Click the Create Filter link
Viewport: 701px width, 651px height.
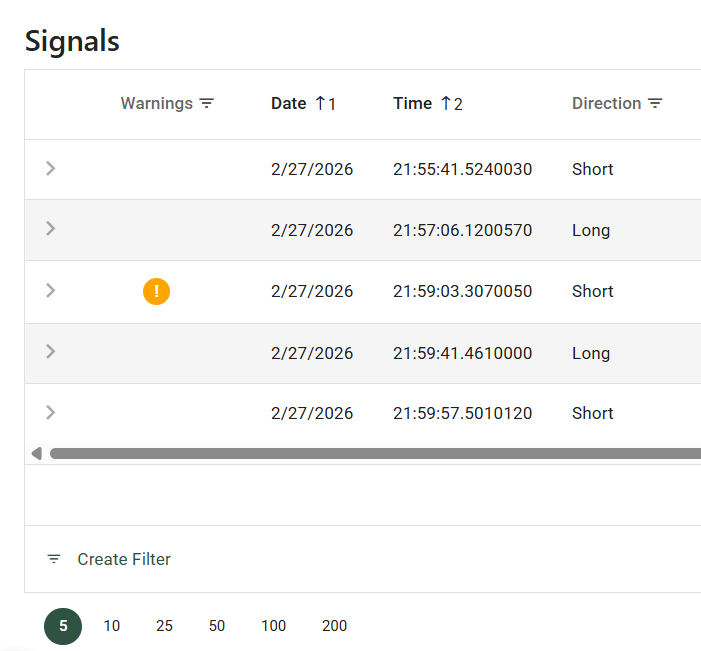click(124, 559)
